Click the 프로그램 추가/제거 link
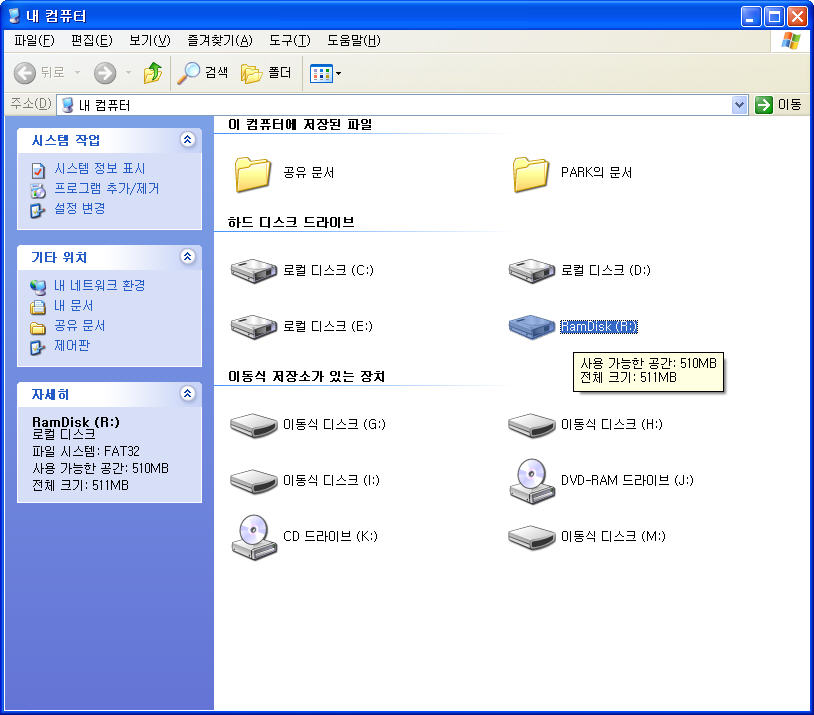 coord(107,188)
